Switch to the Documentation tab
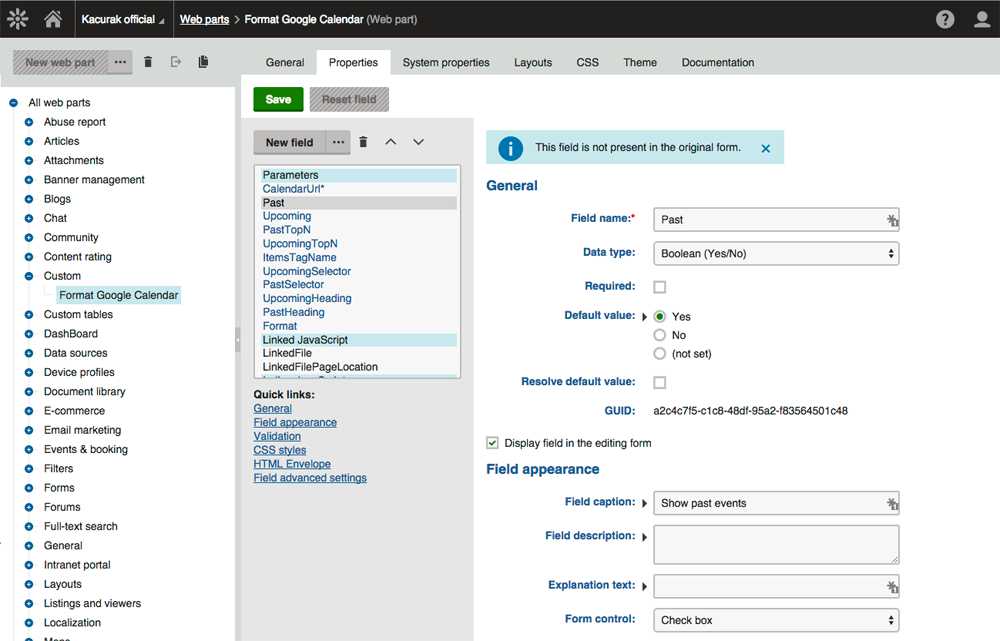1000x641 pixels. tap(717, 63)
